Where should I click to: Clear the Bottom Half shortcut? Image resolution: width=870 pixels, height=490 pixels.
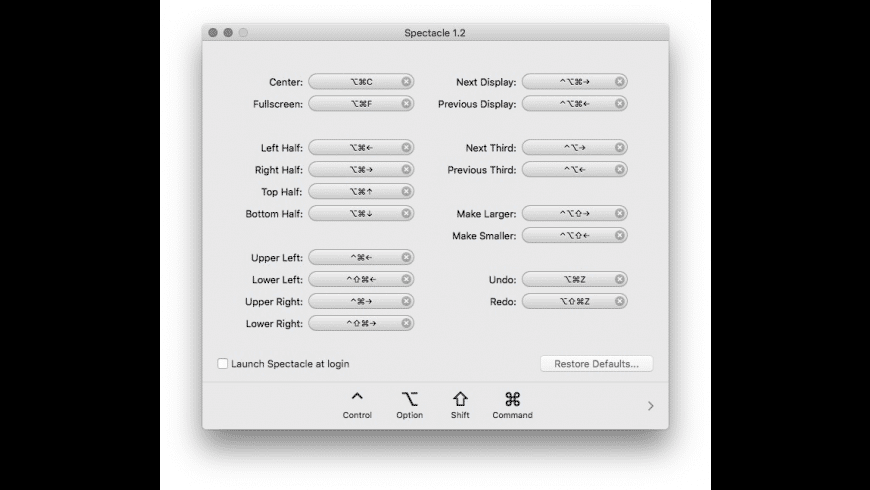(406, 214)
